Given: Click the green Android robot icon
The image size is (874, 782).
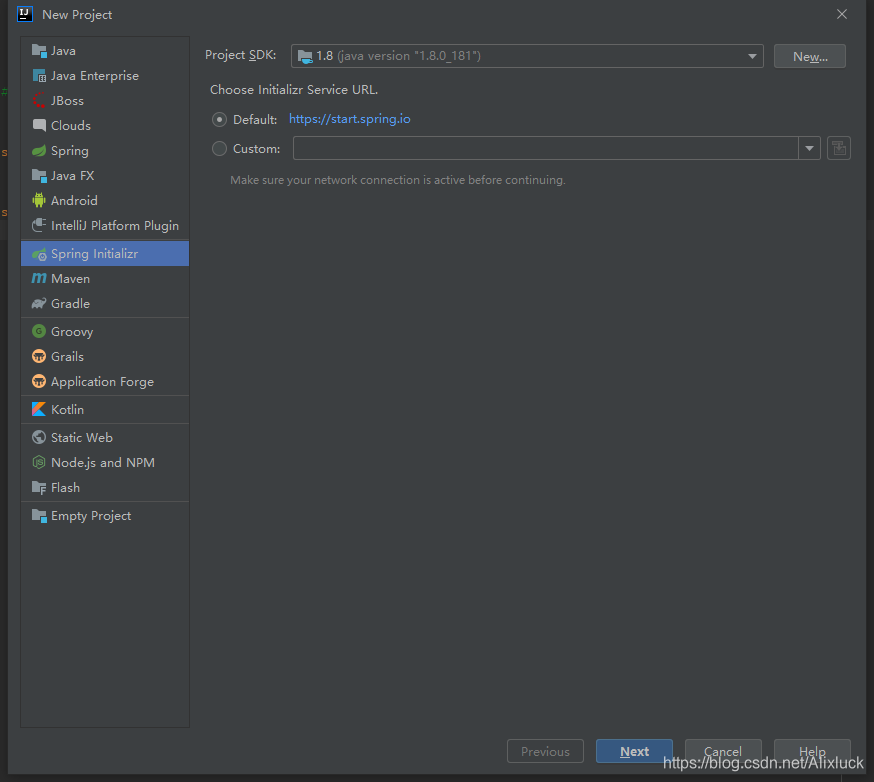Looking at the screenshot, I should pos(39,201).
